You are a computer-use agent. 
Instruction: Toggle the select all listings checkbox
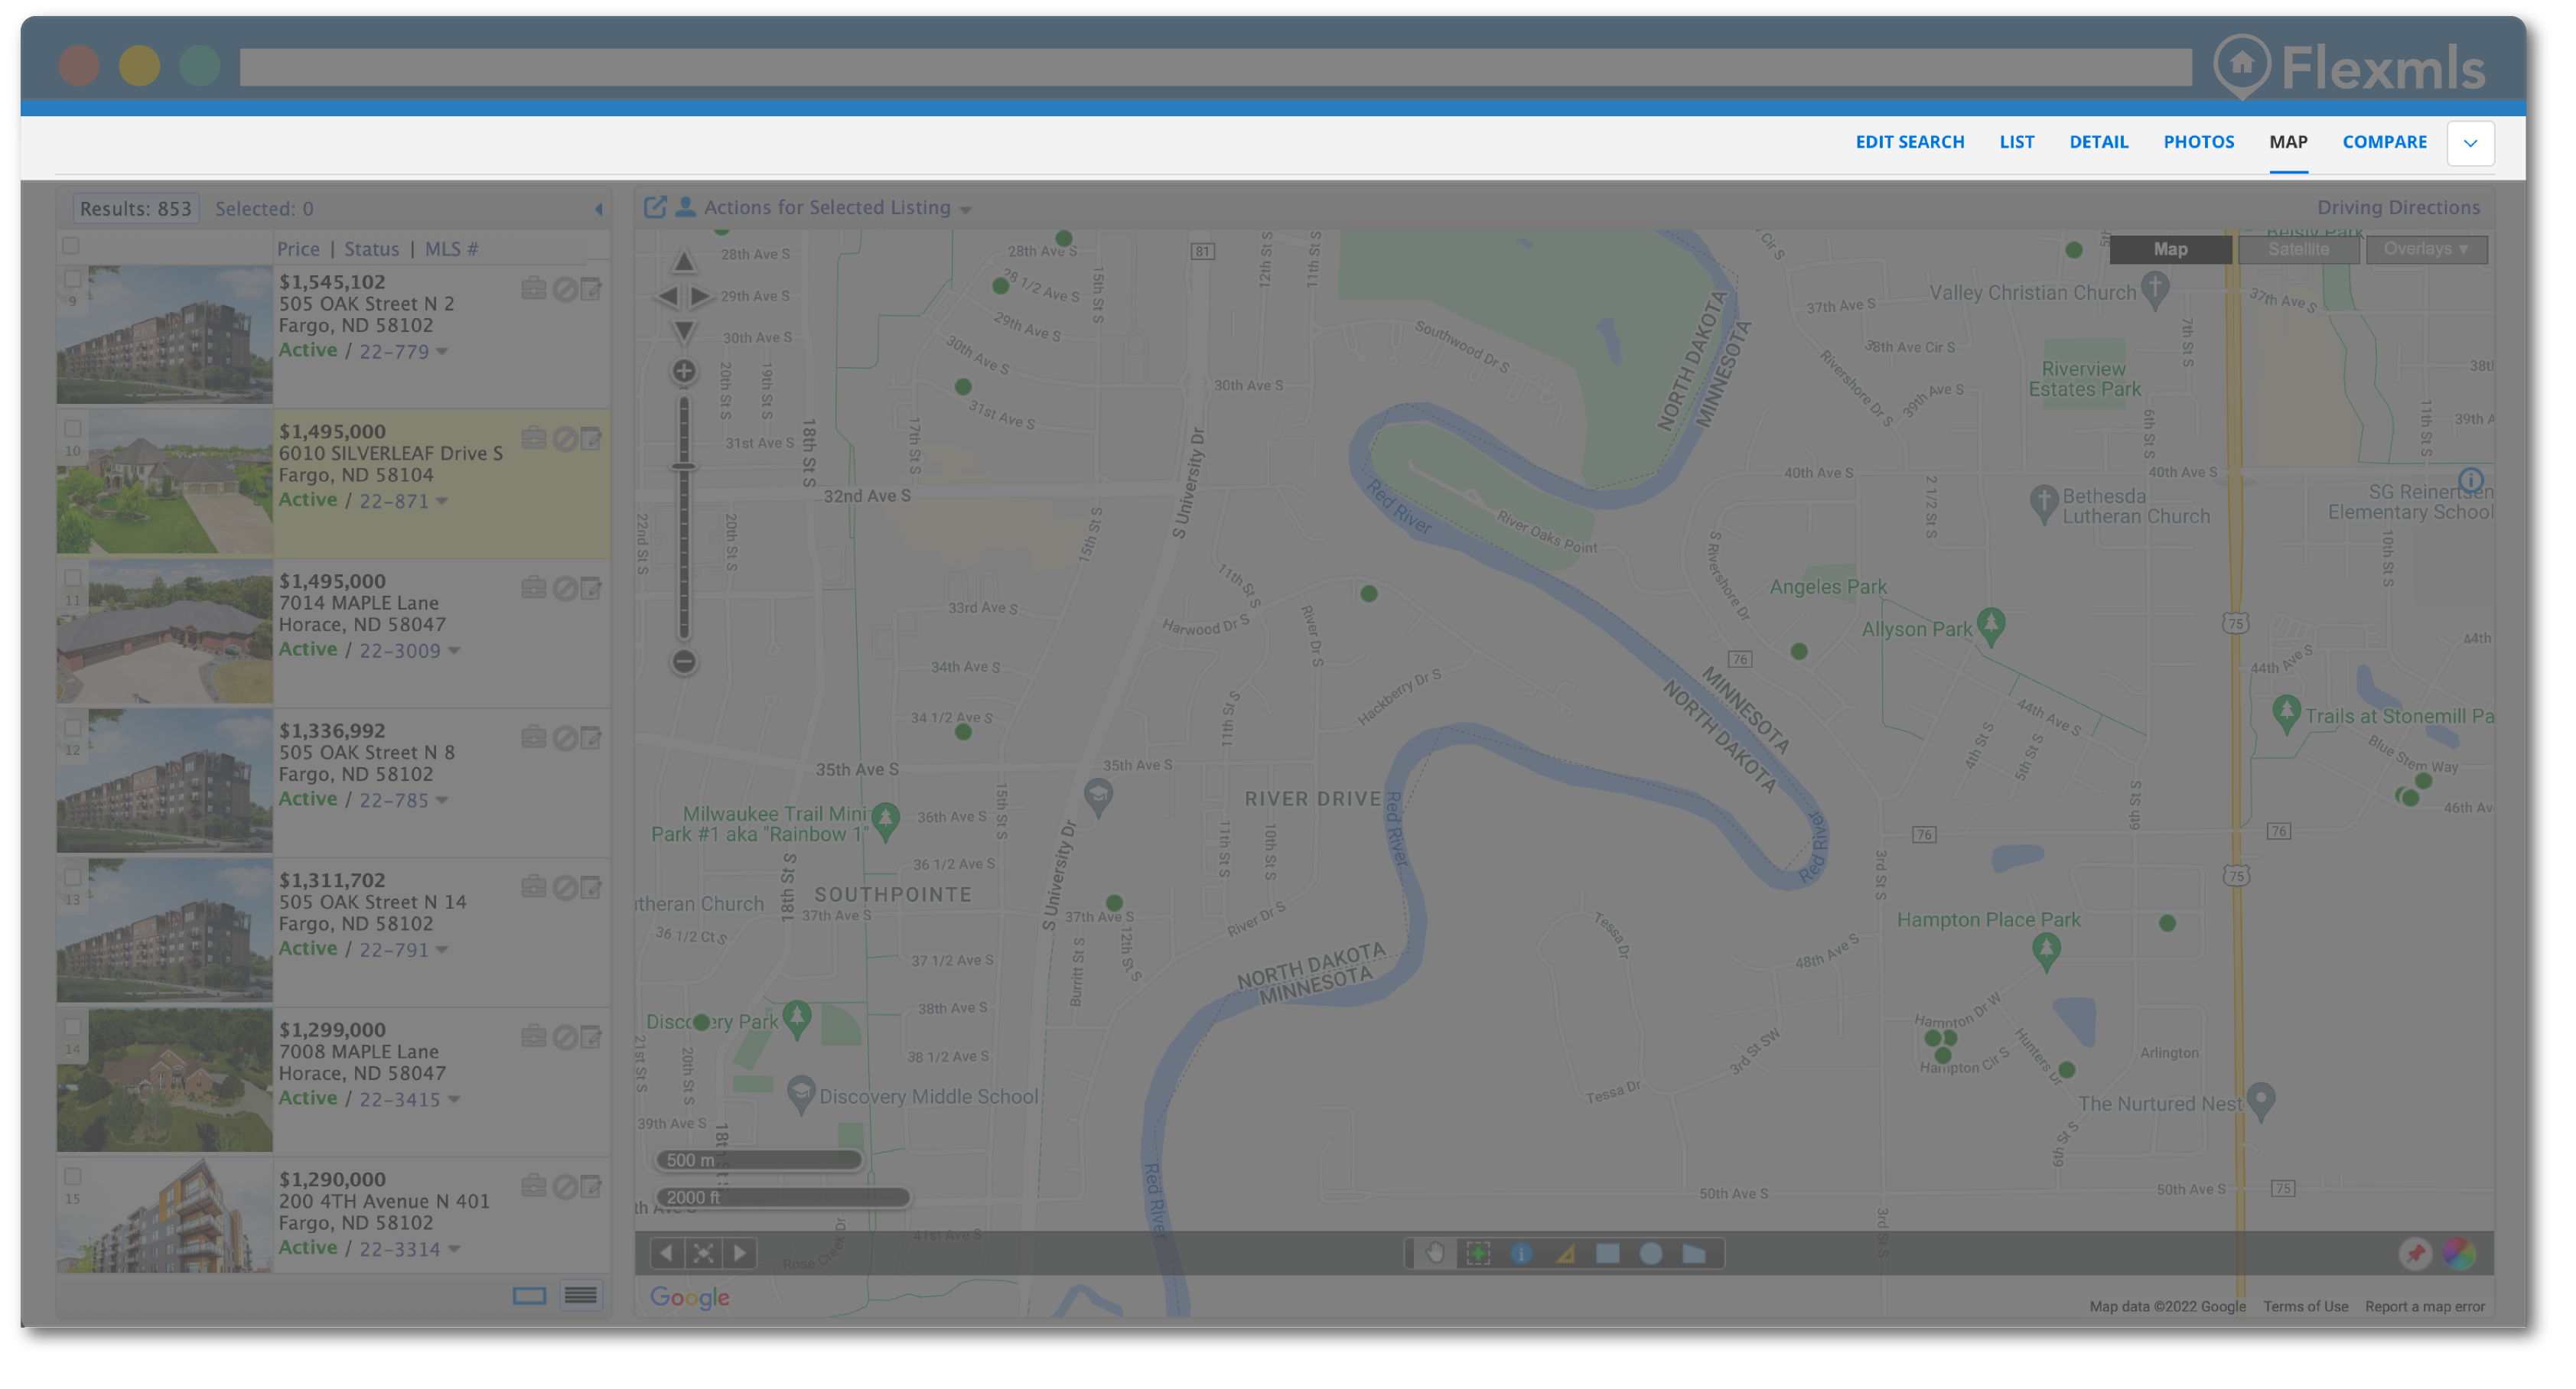[x=70, y=246]
